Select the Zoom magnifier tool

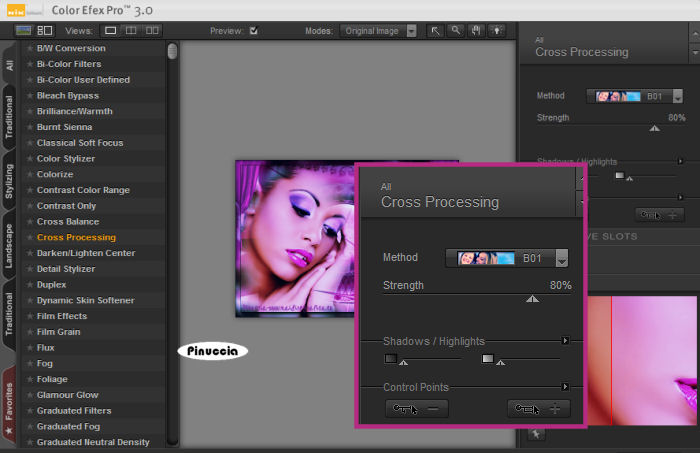pos(455,31)
